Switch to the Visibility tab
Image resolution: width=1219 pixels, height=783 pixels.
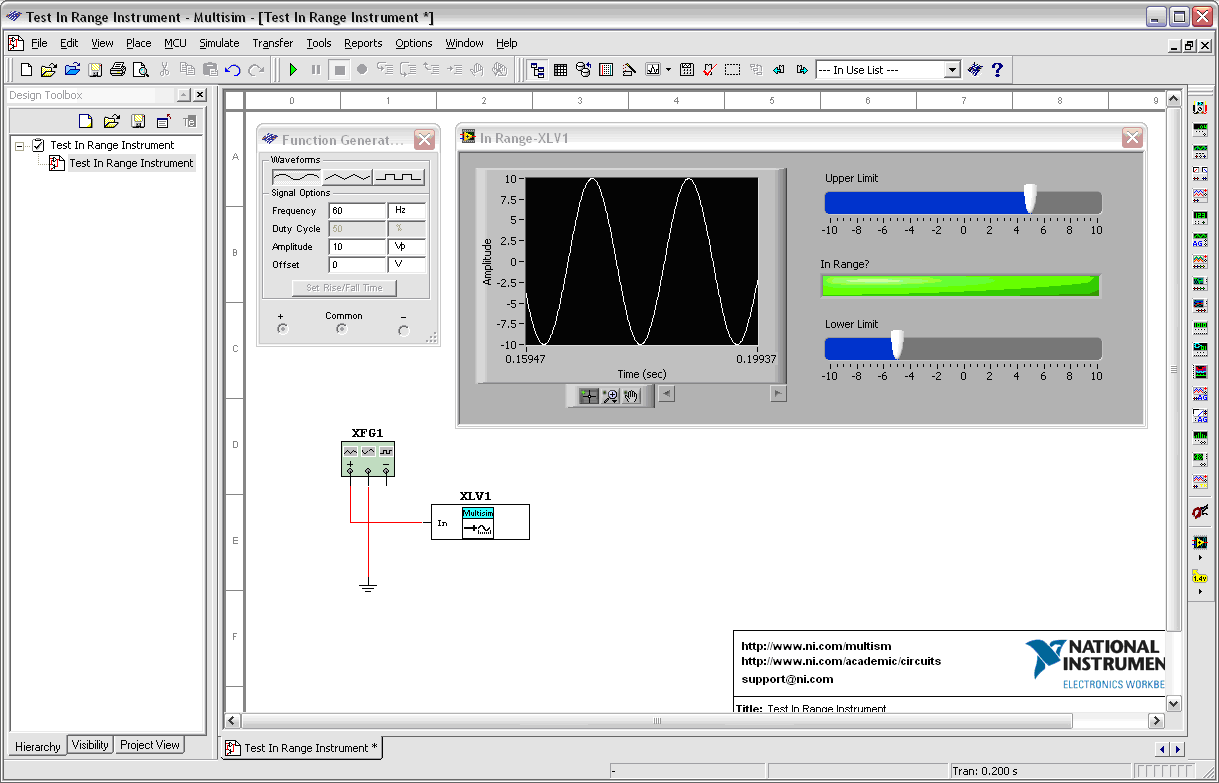coord(90,745)
